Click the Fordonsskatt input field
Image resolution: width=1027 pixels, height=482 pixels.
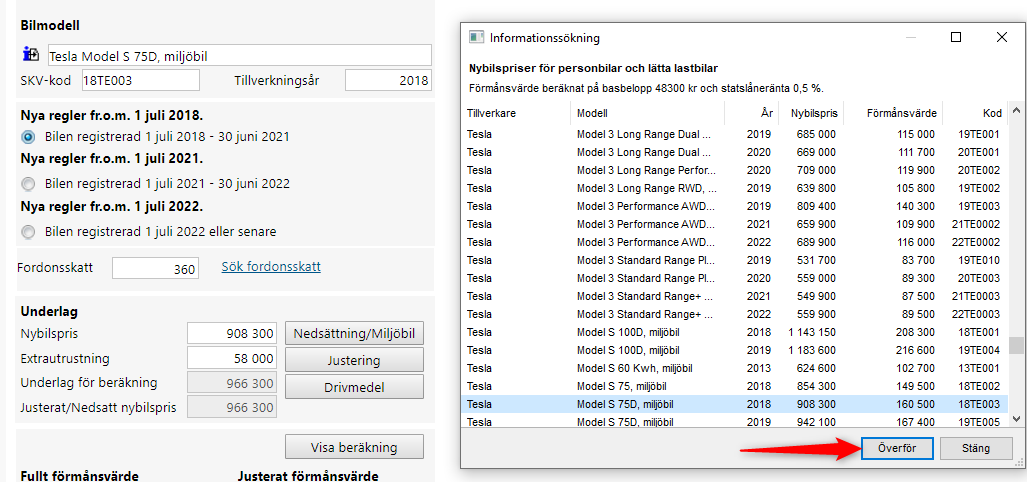(155, 268)
